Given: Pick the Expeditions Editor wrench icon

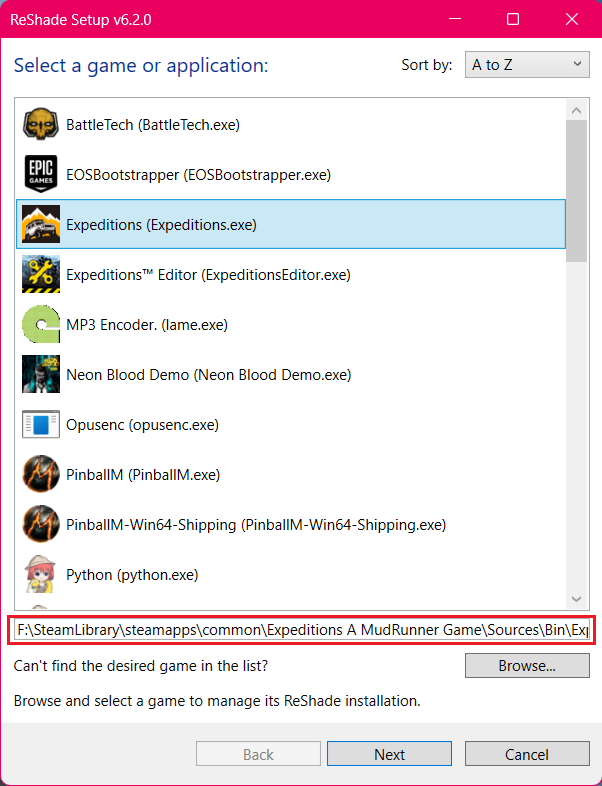Looking at the screenshot, I should click(x=41, y=274).
